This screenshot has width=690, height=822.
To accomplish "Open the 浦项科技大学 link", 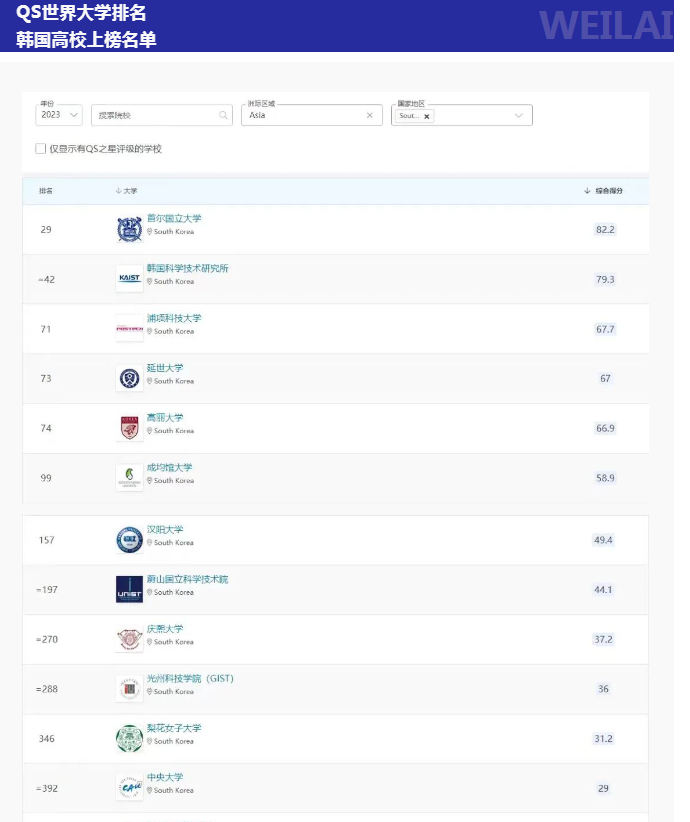I will point(174,318).
